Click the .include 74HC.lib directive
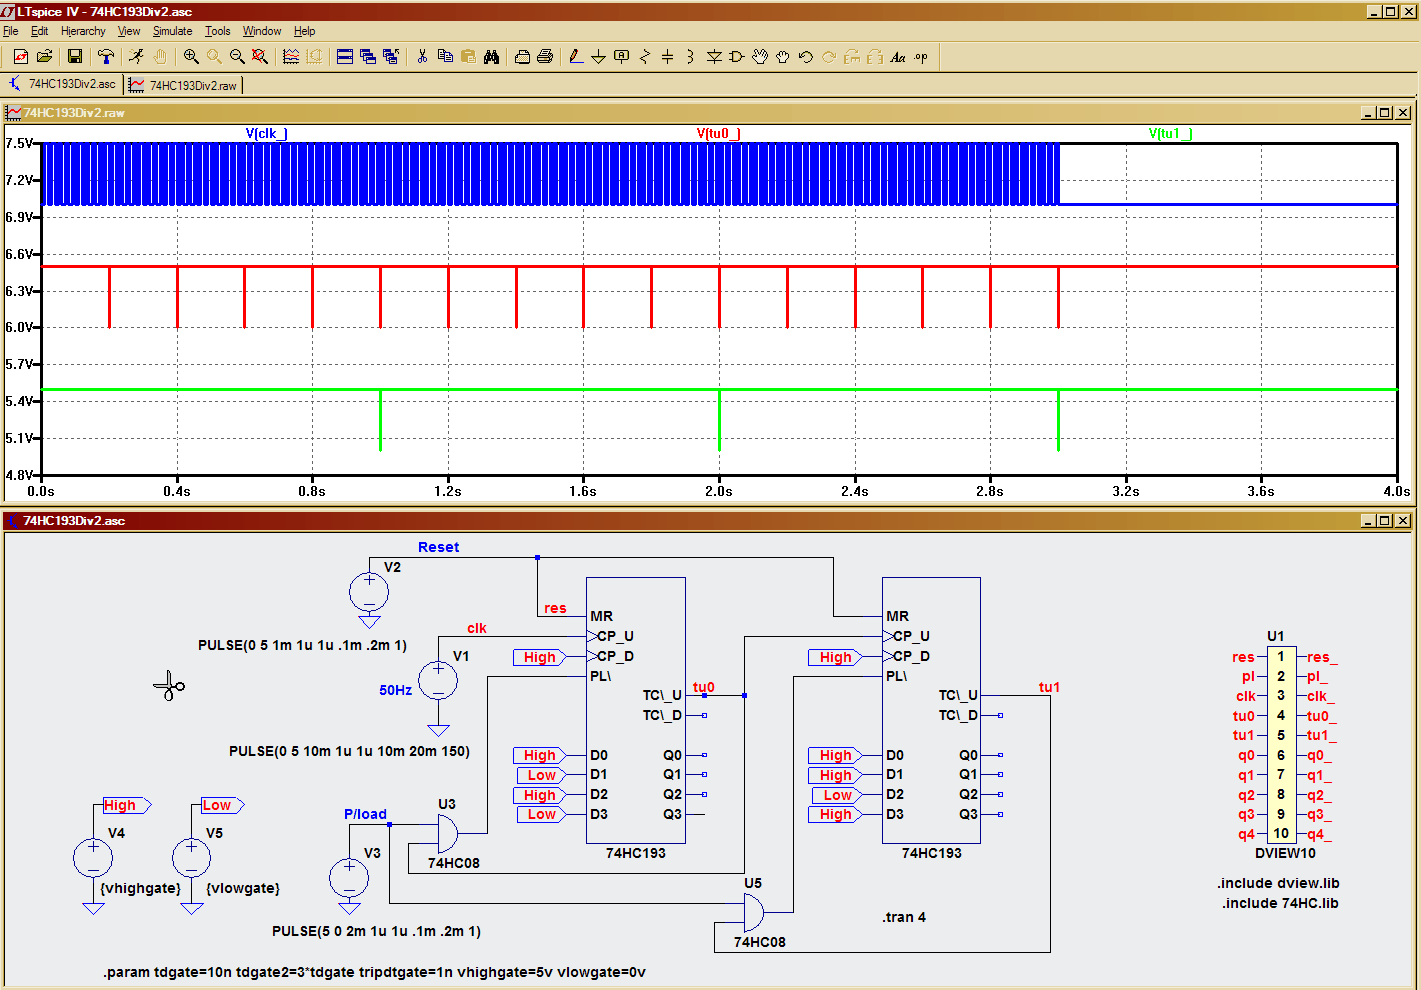1421x990 pixels. 1280,903
